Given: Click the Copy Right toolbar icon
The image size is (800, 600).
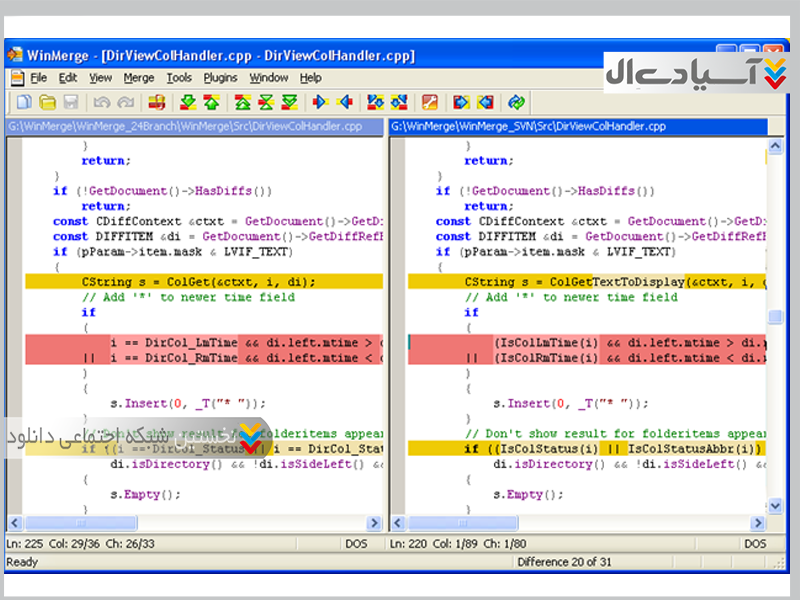Looking at the screenshot, I should click(321, 102).
